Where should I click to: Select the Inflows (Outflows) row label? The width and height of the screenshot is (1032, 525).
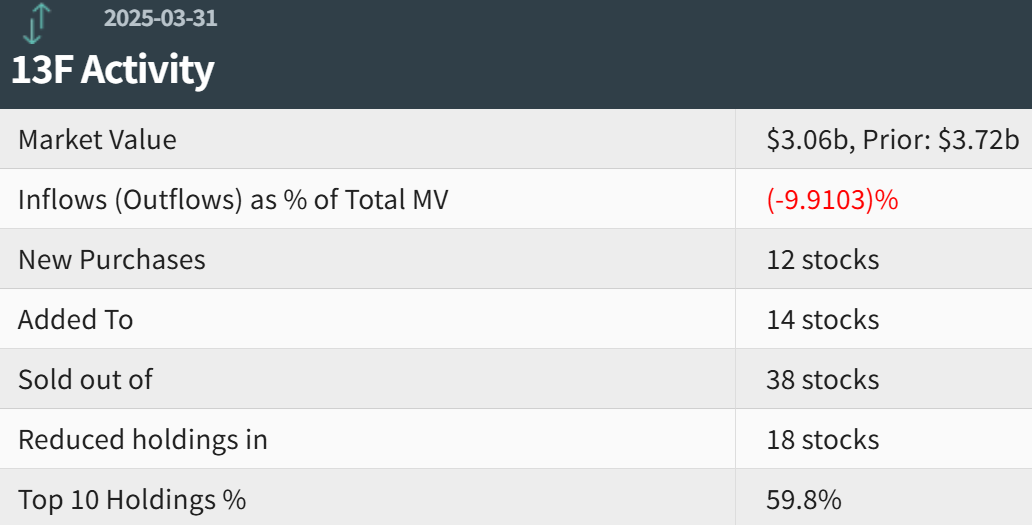click(x=233, y=200)
